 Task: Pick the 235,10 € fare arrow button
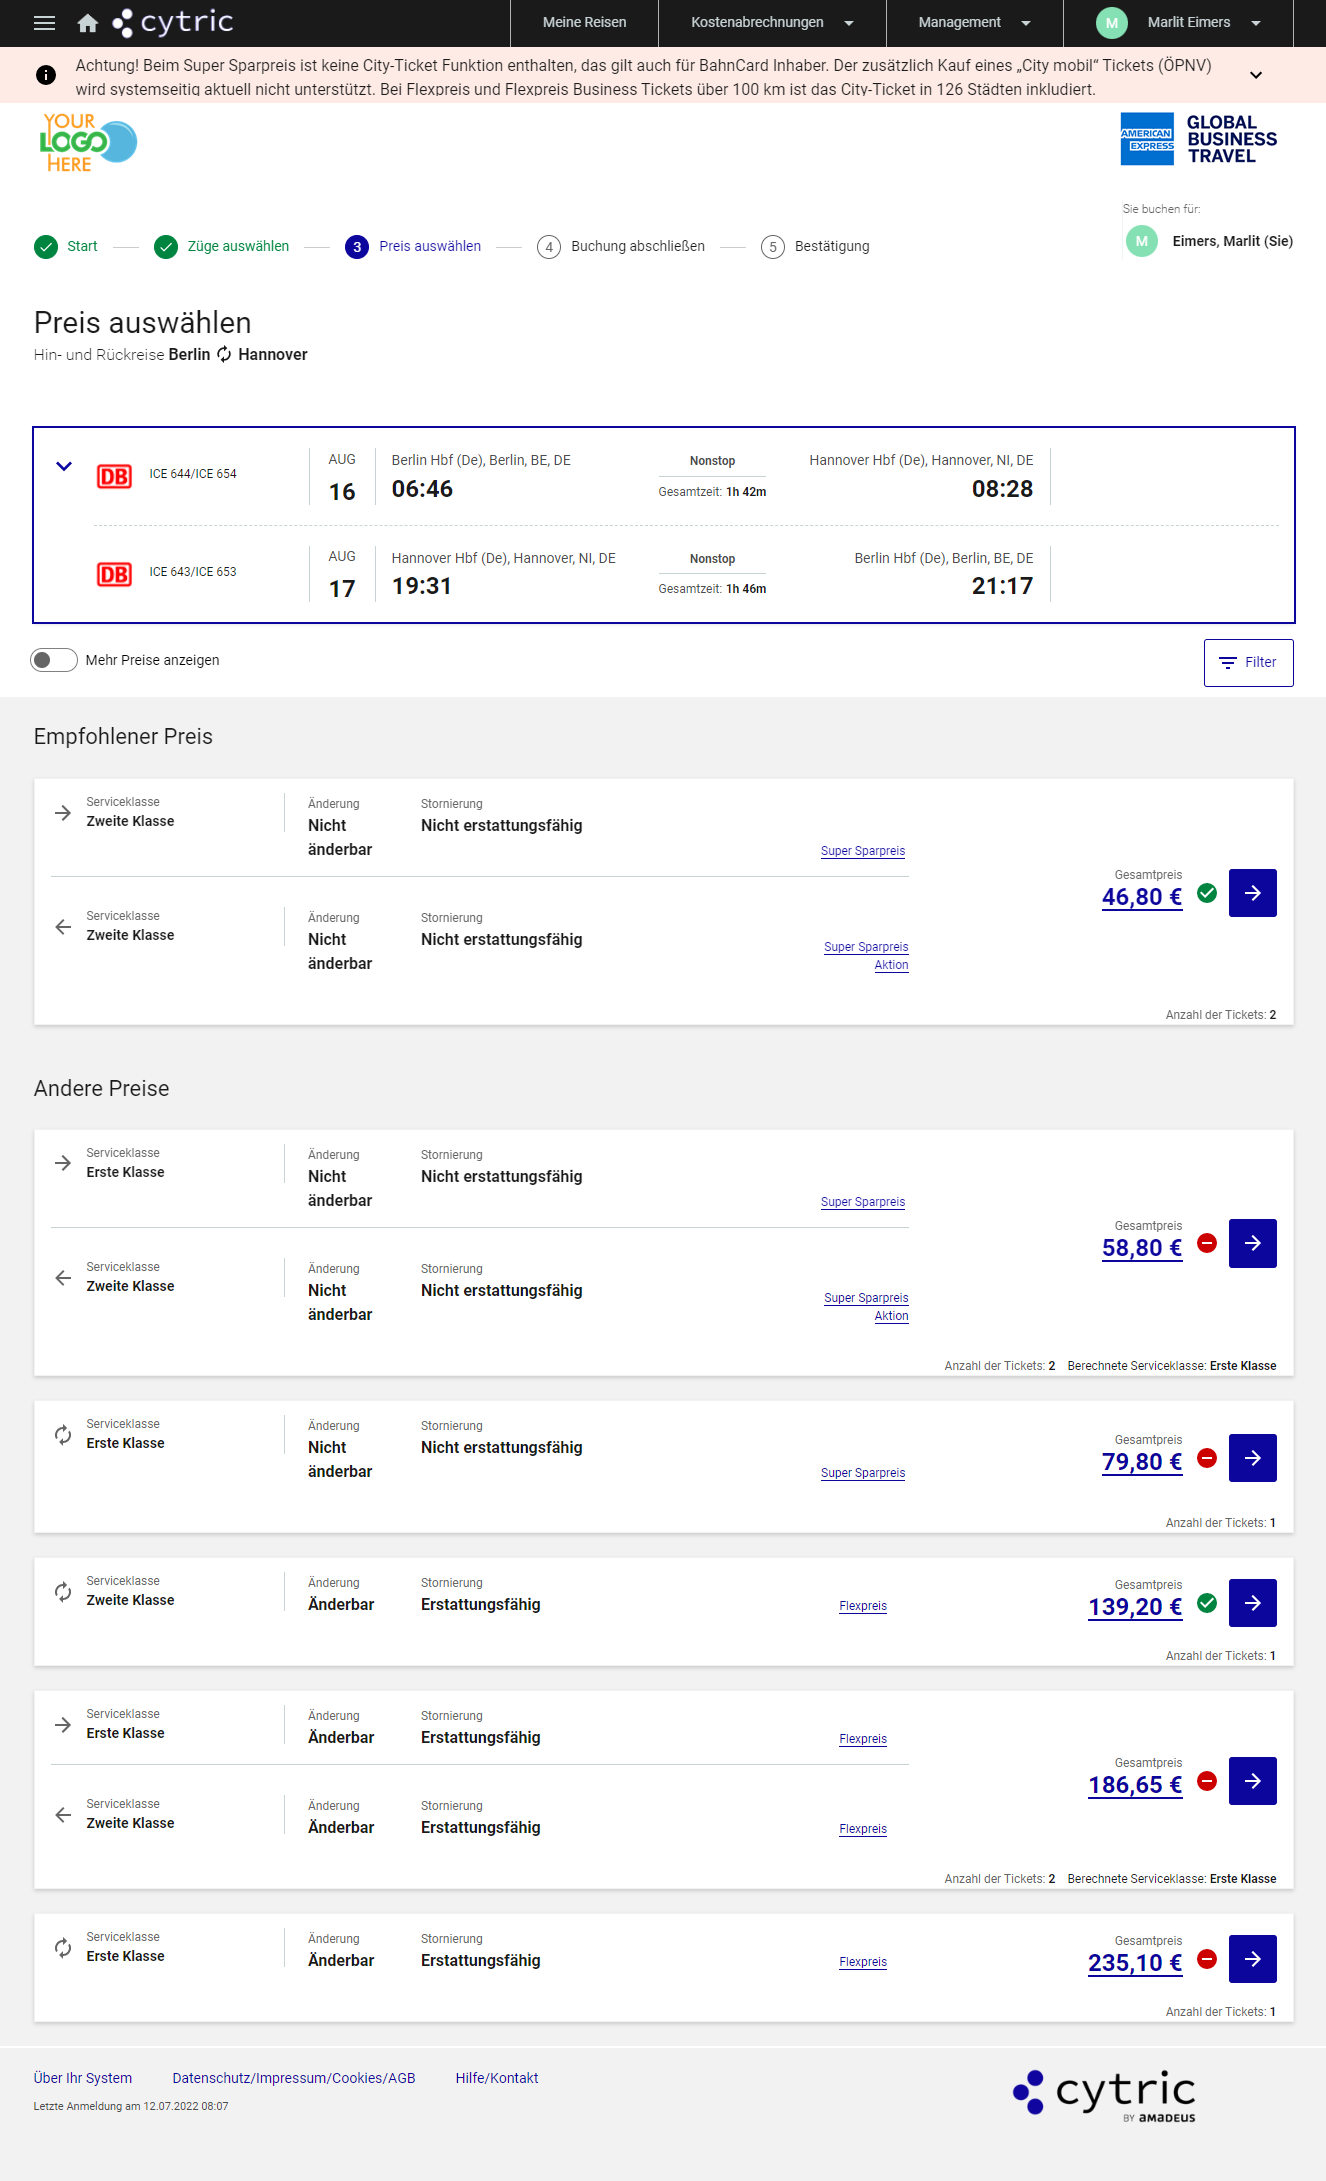click(1252, 1959)
